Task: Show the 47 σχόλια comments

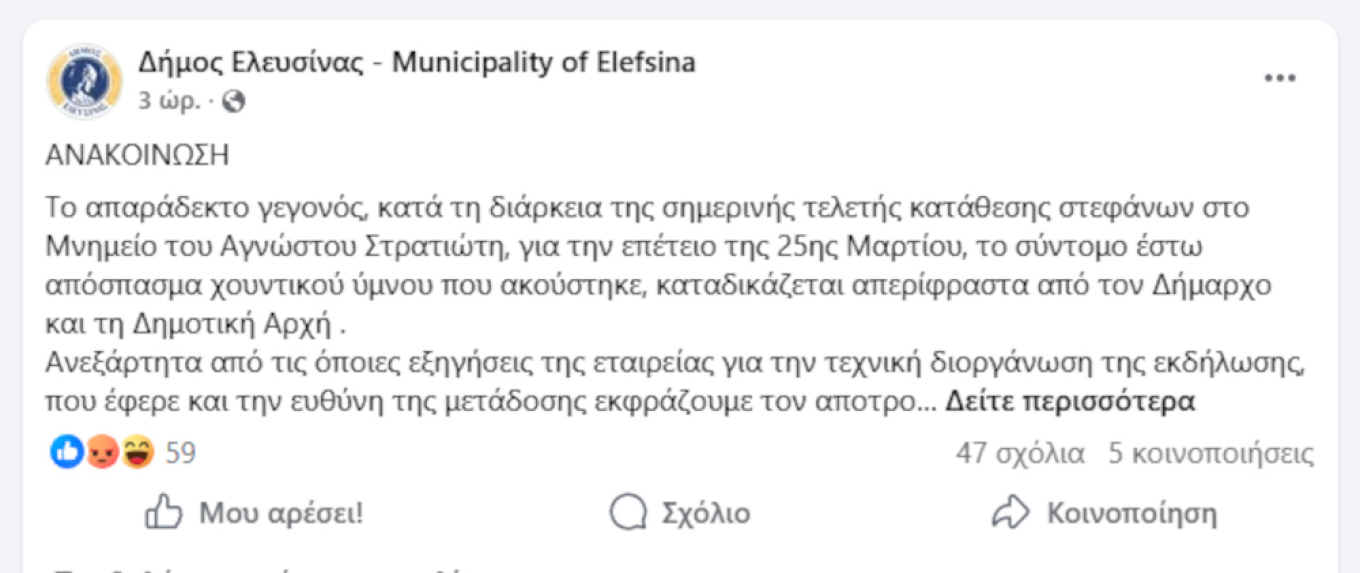Action: (x=1020, y=454)
